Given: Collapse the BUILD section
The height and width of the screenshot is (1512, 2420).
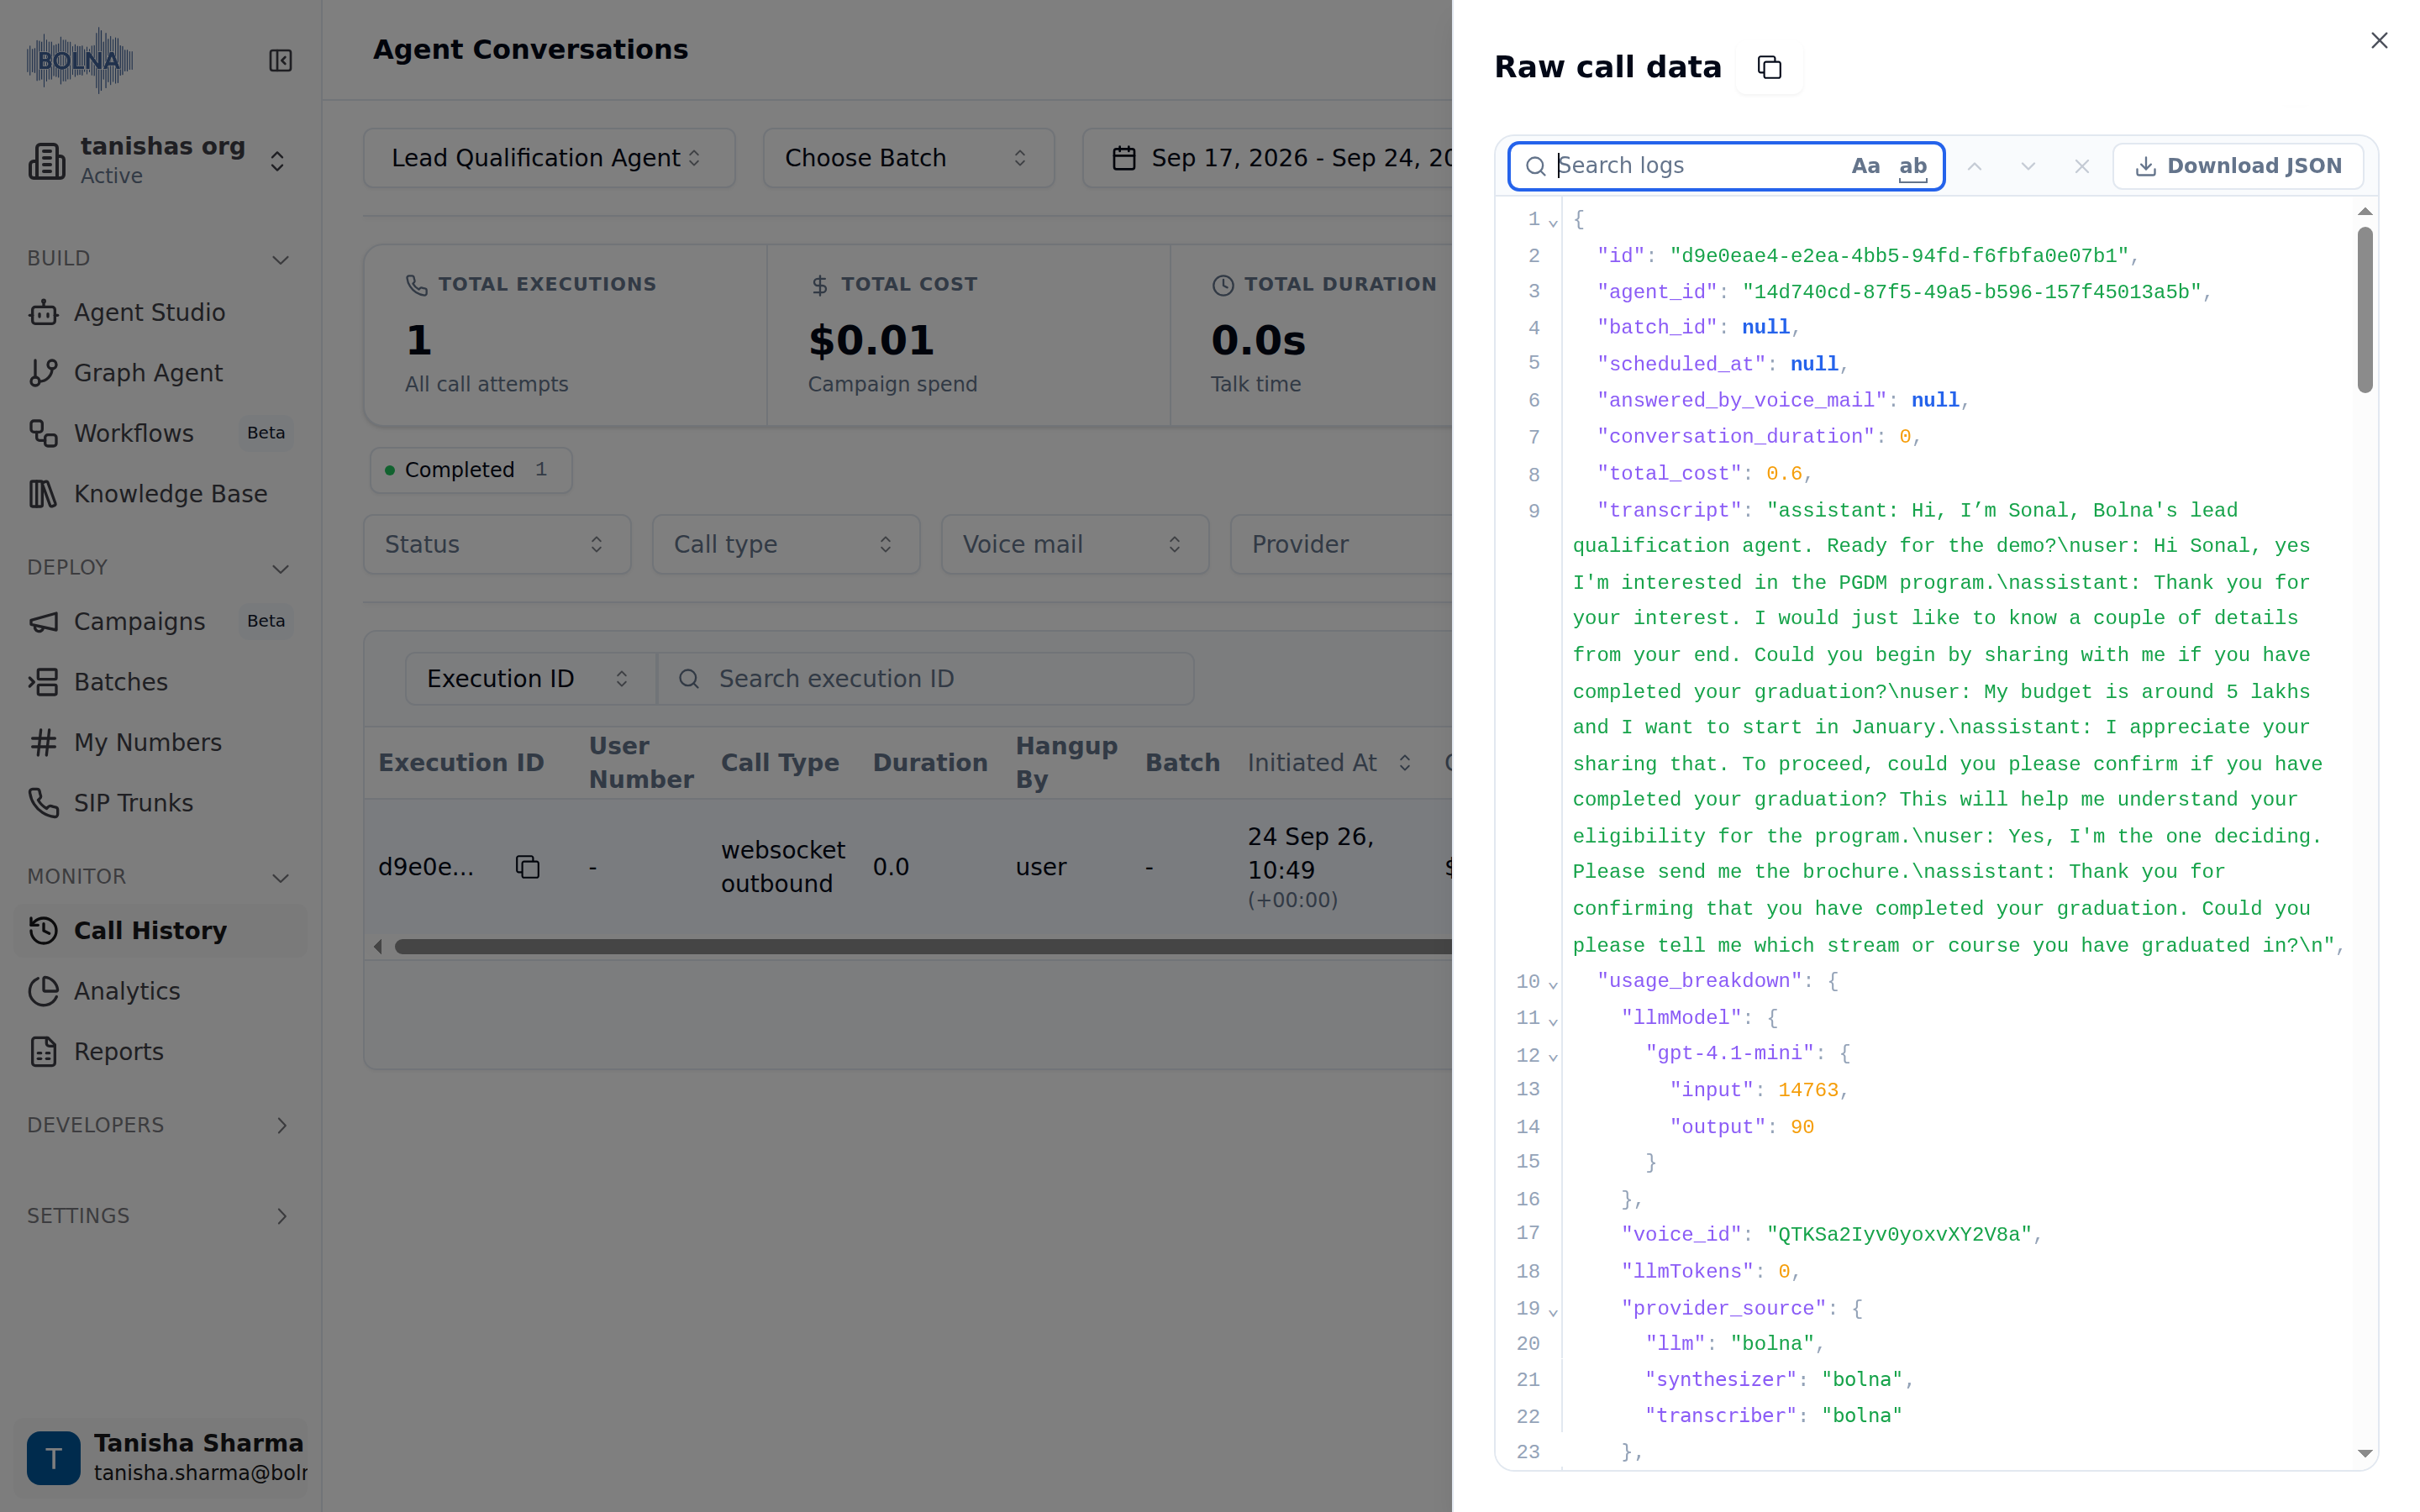Looking at the screenshot, I should [x=161, y=259].
